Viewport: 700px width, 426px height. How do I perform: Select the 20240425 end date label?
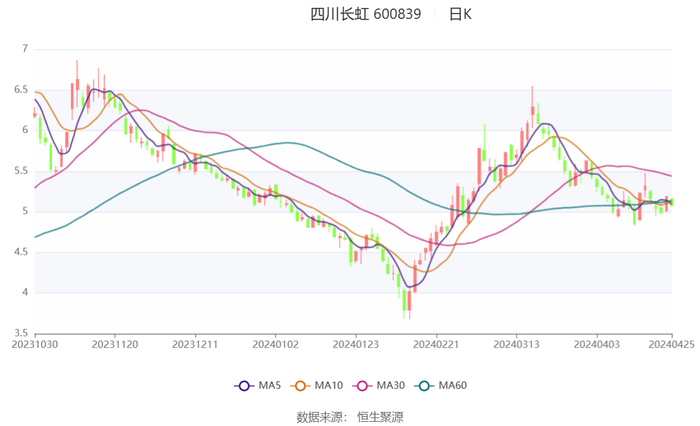[x=672, y=344]
